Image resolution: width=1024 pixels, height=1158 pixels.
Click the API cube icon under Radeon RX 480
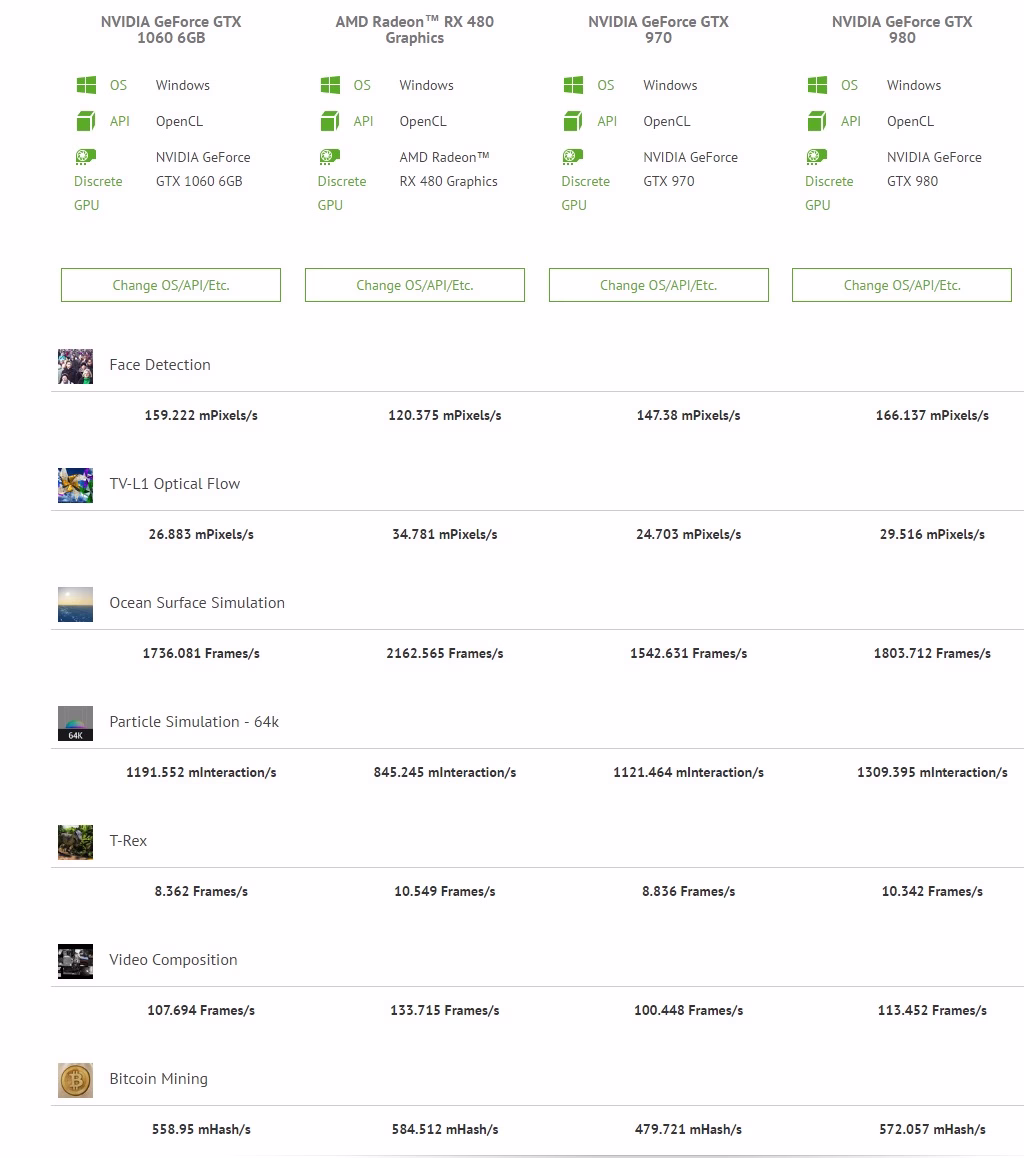coord(330,120)
